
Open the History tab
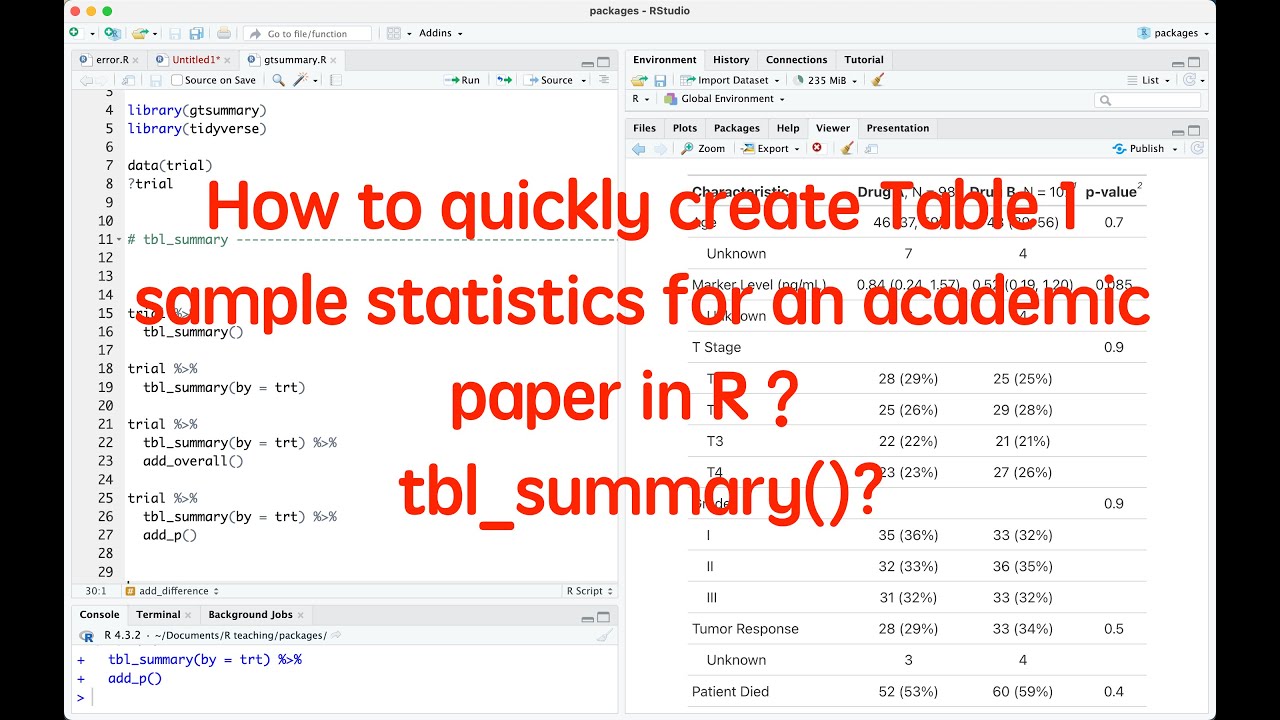[x=731, y=60]
